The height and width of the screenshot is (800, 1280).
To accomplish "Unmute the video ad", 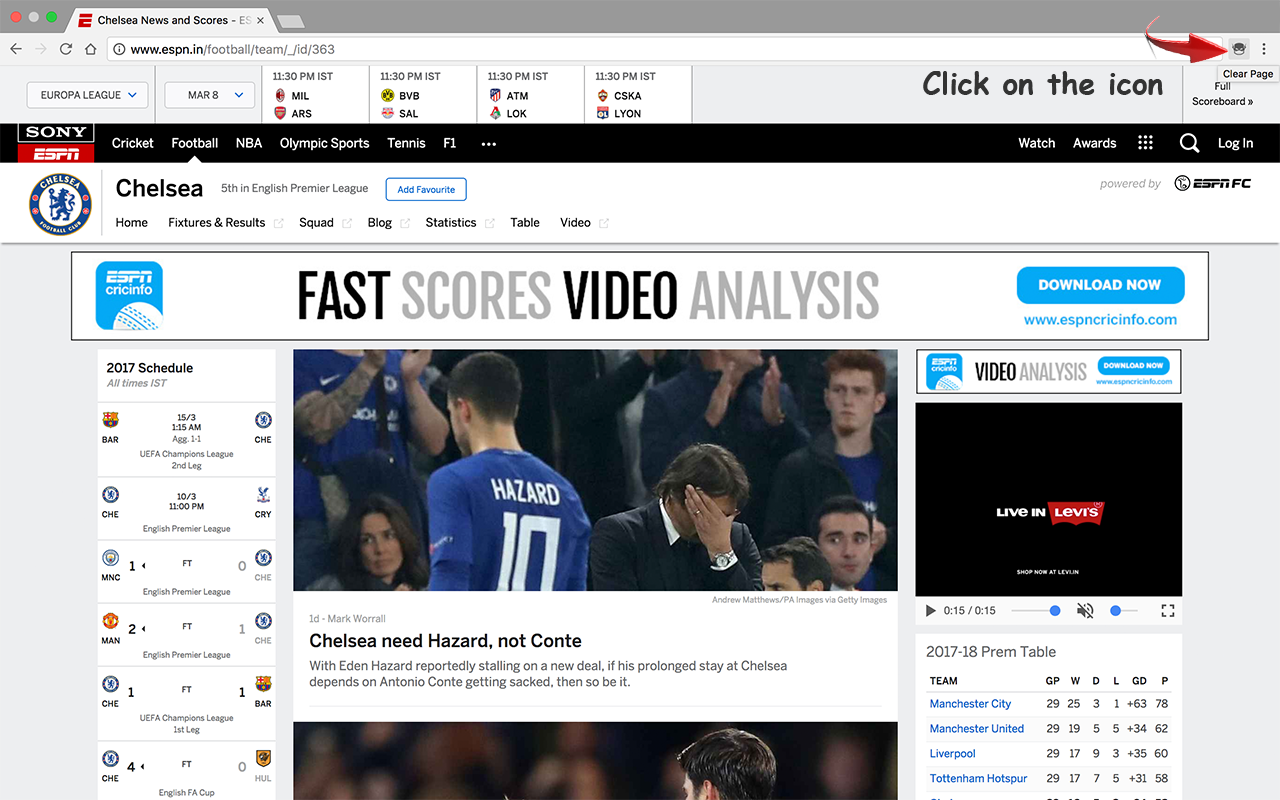I will (x=1085, y=610).
